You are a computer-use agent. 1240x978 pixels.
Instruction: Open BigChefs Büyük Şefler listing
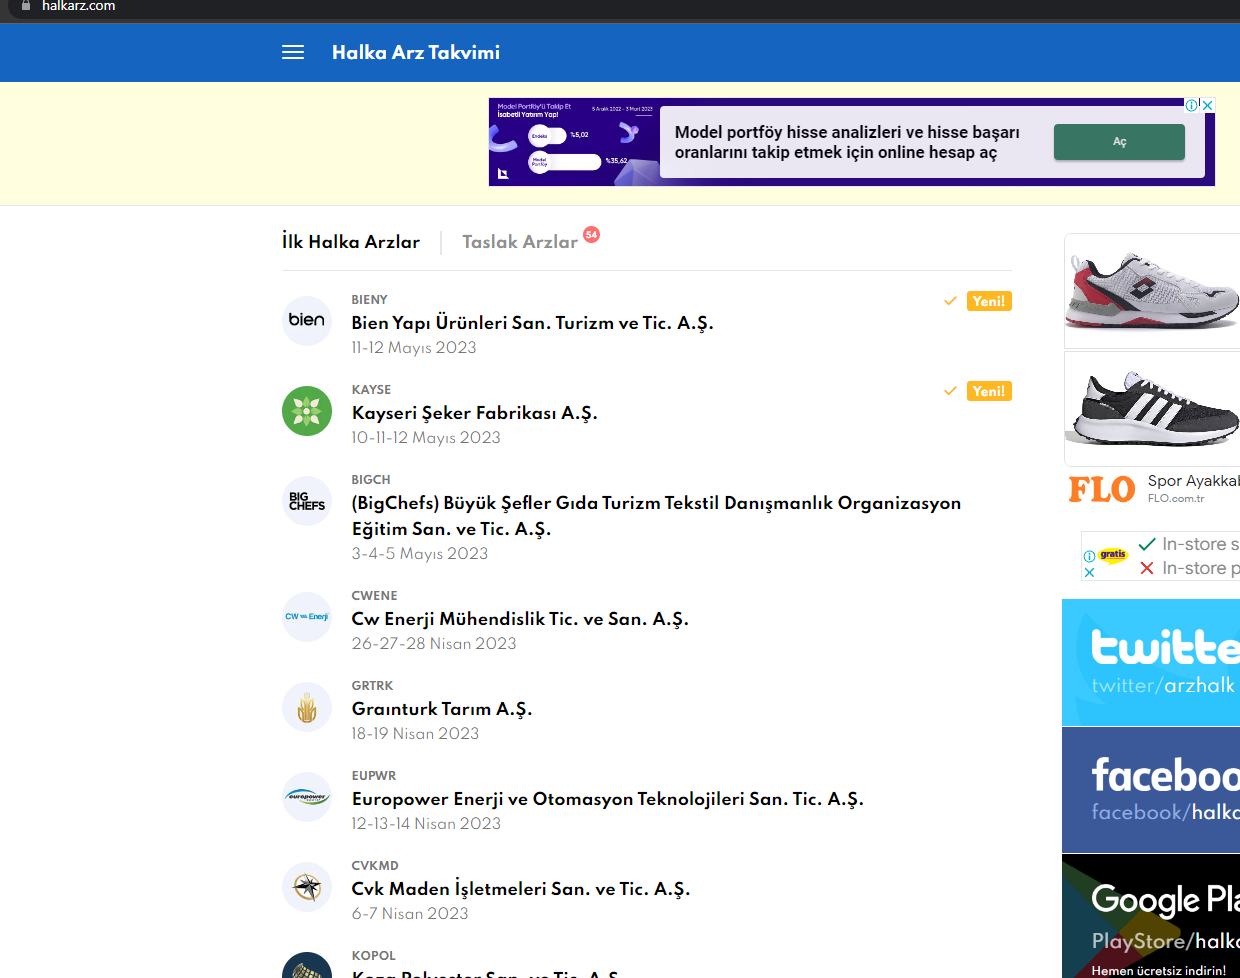pos(656,516)
